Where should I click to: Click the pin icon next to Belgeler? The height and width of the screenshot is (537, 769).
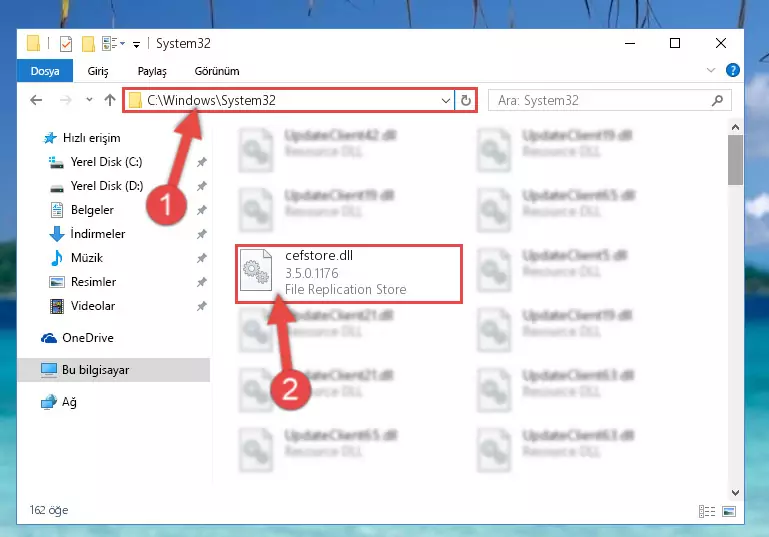202,210
